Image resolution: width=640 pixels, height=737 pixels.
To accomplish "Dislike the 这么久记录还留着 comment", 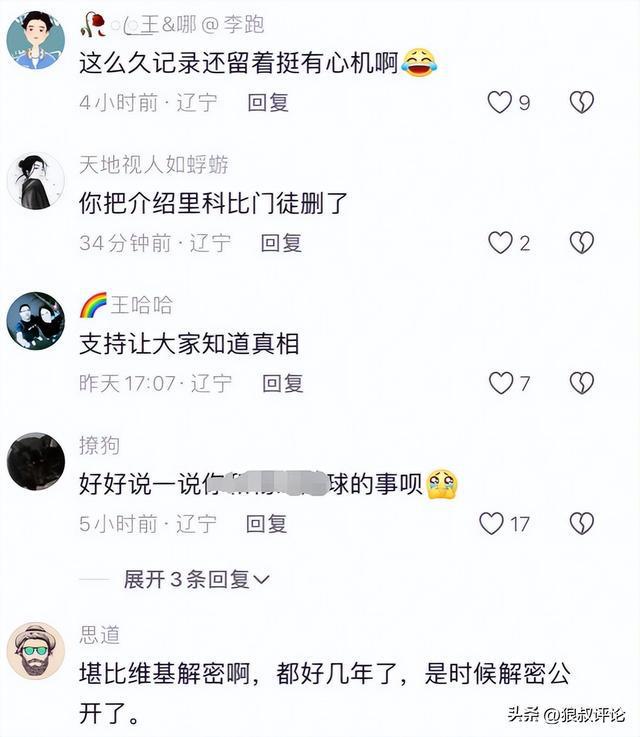I will [582, 102].
